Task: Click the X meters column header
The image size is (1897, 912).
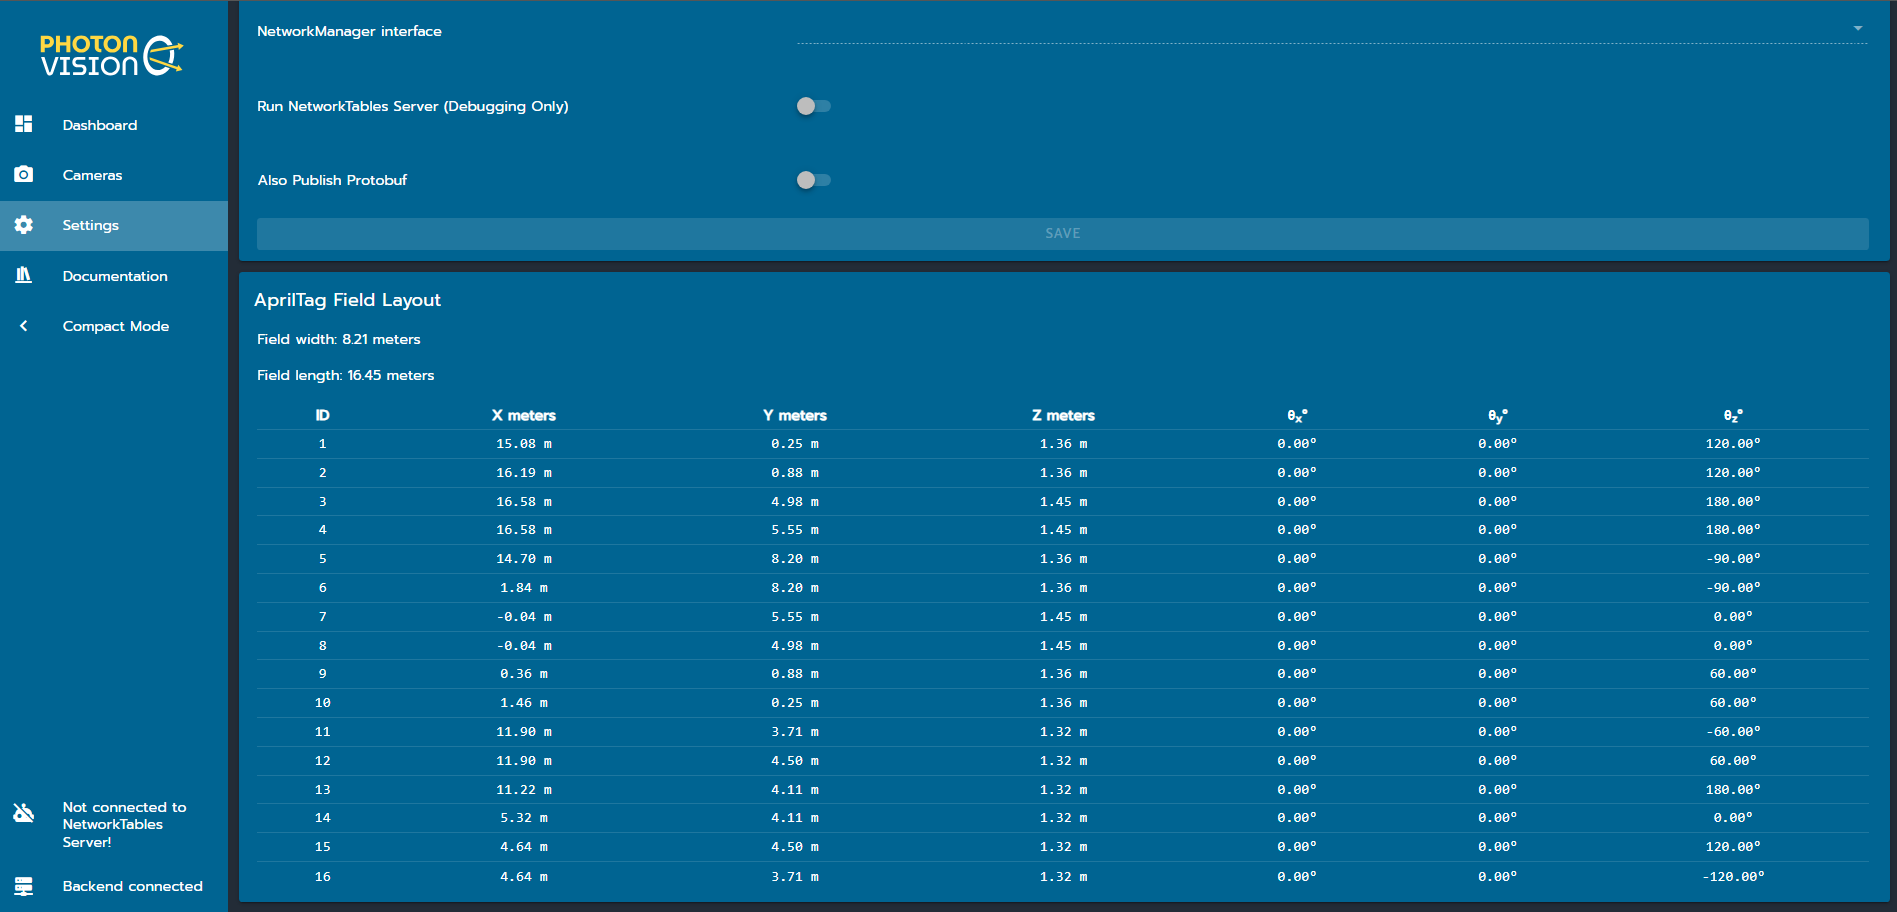Action: coord(523,415)
